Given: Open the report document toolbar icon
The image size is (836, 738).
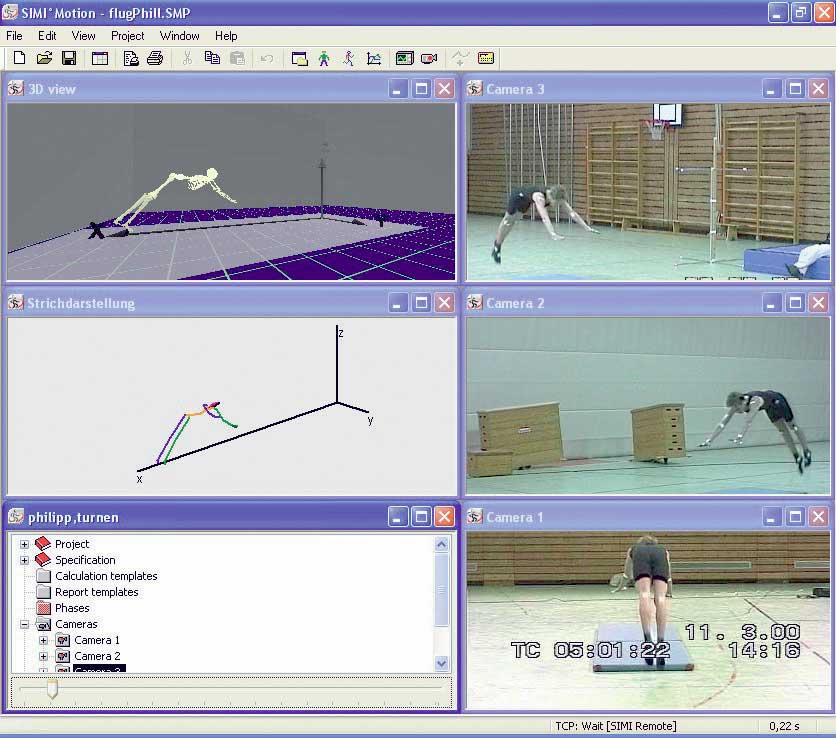Looking at the screenshot, I should [x=131, y=58].
